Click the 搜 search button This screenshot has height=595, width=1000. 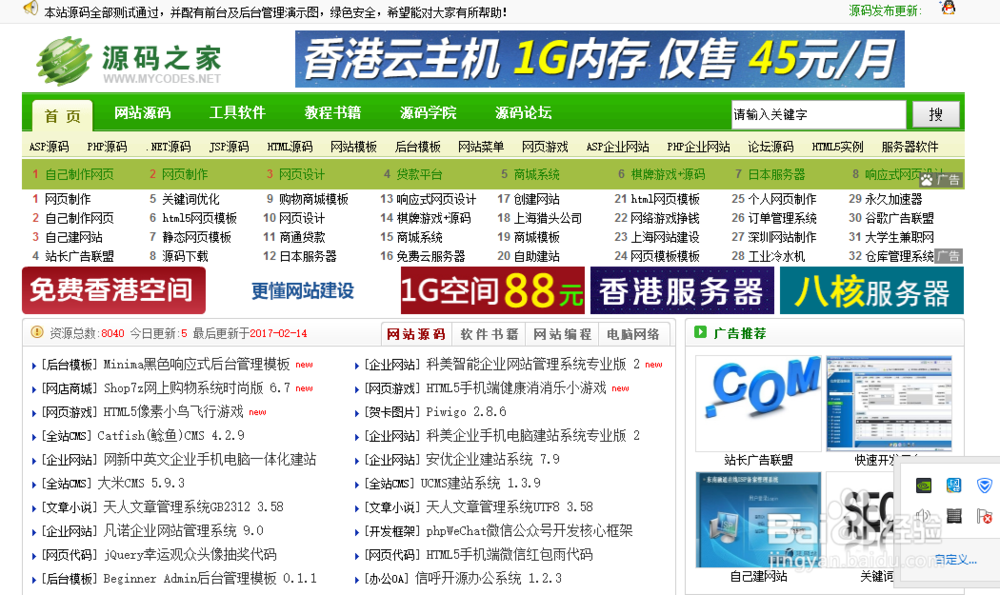point(936,115)
